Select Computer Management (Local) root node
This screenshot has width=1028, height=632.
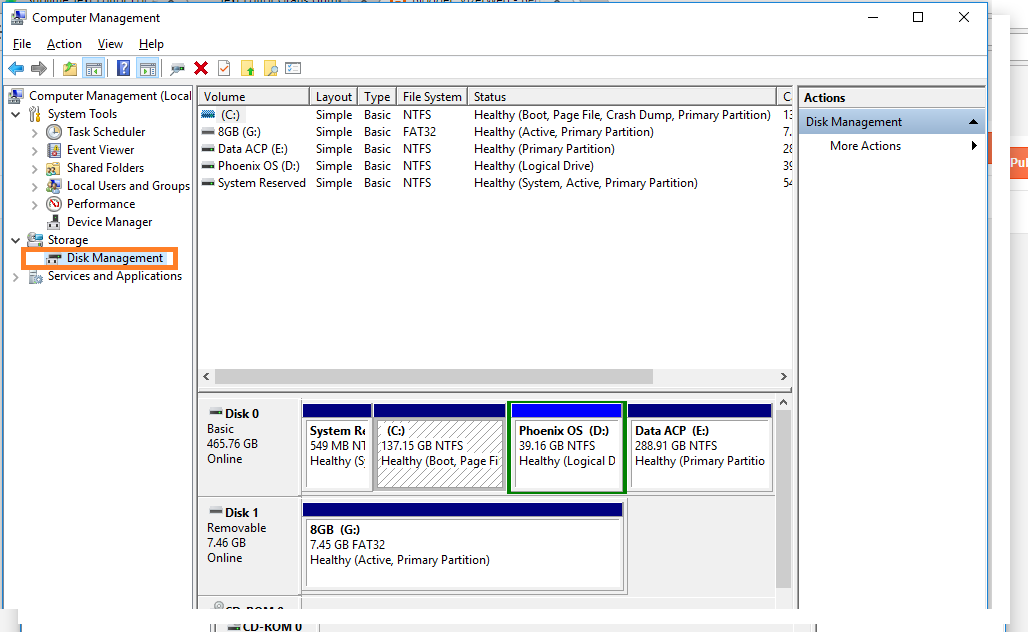110,96
